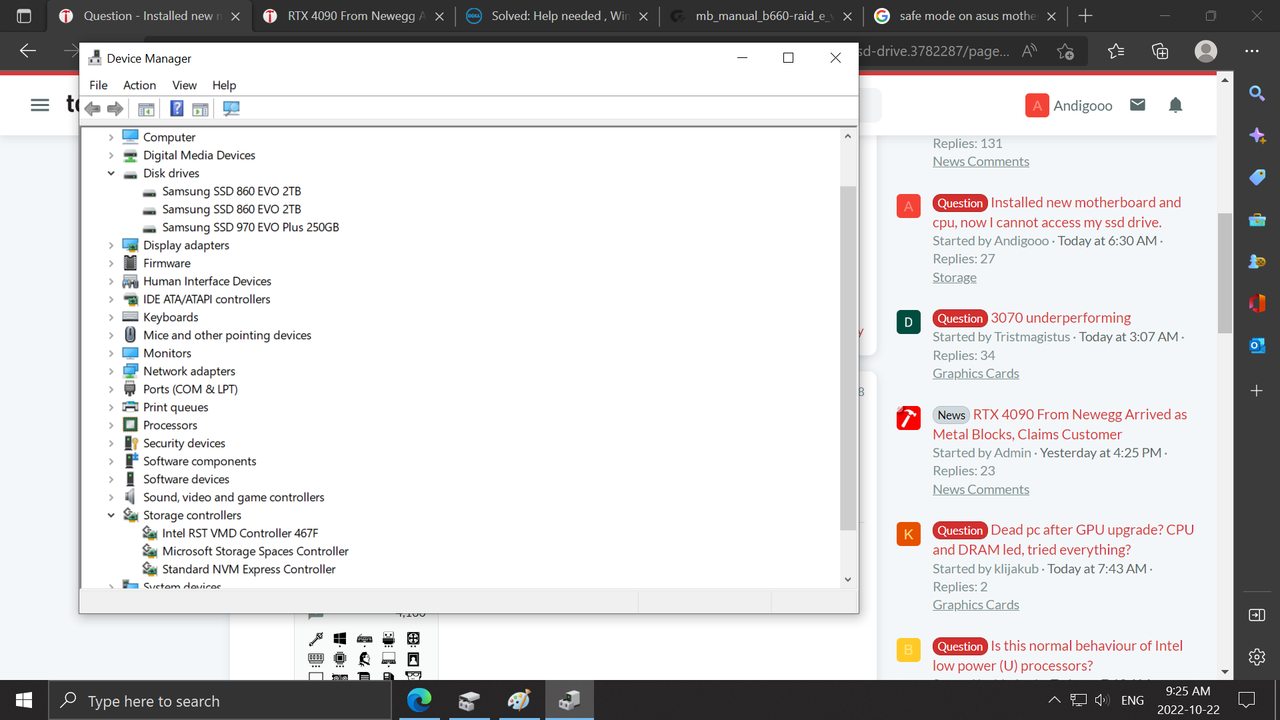Open browser Collections icon
Viewport: 1280px width, 720px height.
pos(1160,51)
